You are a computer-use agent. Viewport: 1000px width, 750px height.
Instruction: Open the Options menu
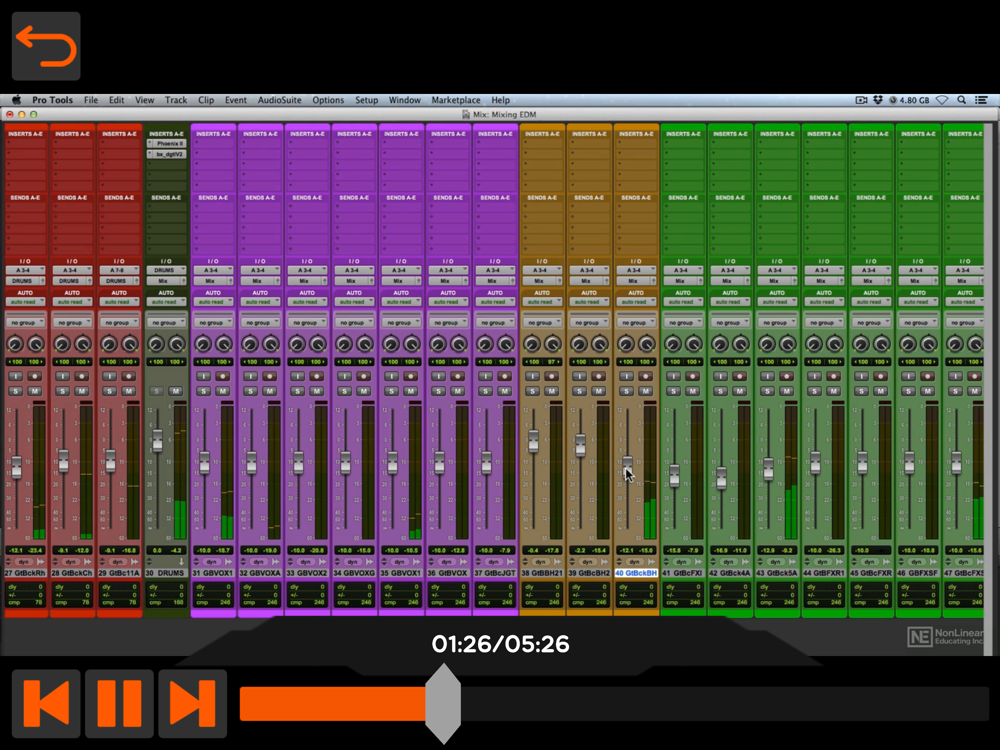(x=328, y=99)
